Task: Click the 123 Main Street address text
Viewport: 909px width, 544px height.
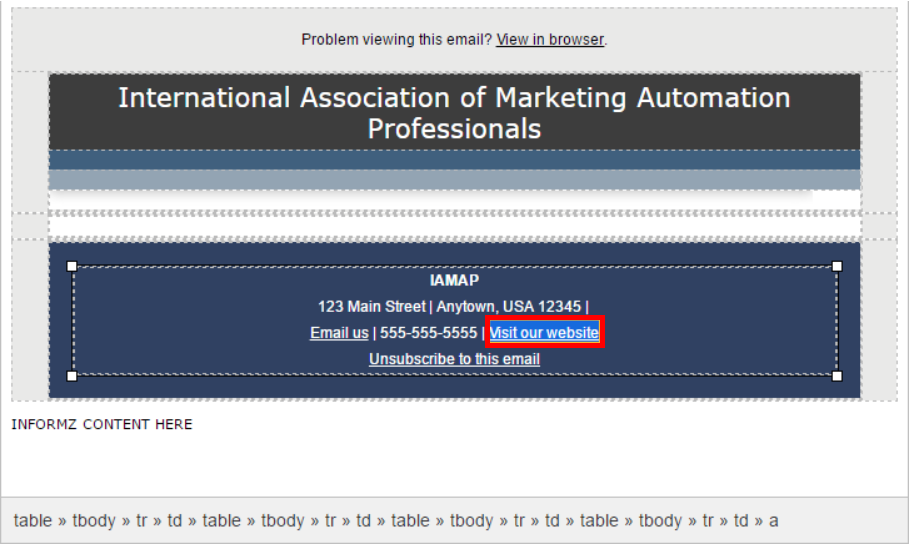Action: click(372, 306)
